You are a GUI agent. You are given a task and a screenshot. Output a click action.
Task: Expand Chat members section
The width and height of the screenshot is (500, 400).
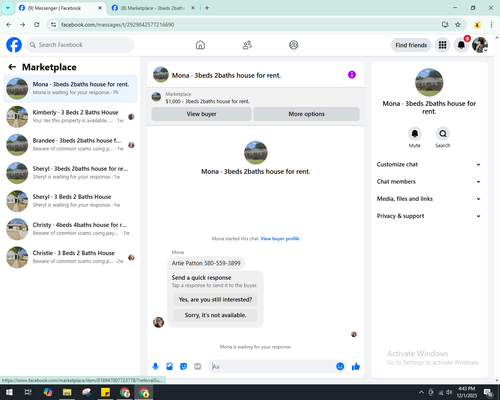click(x=429, y=182)
